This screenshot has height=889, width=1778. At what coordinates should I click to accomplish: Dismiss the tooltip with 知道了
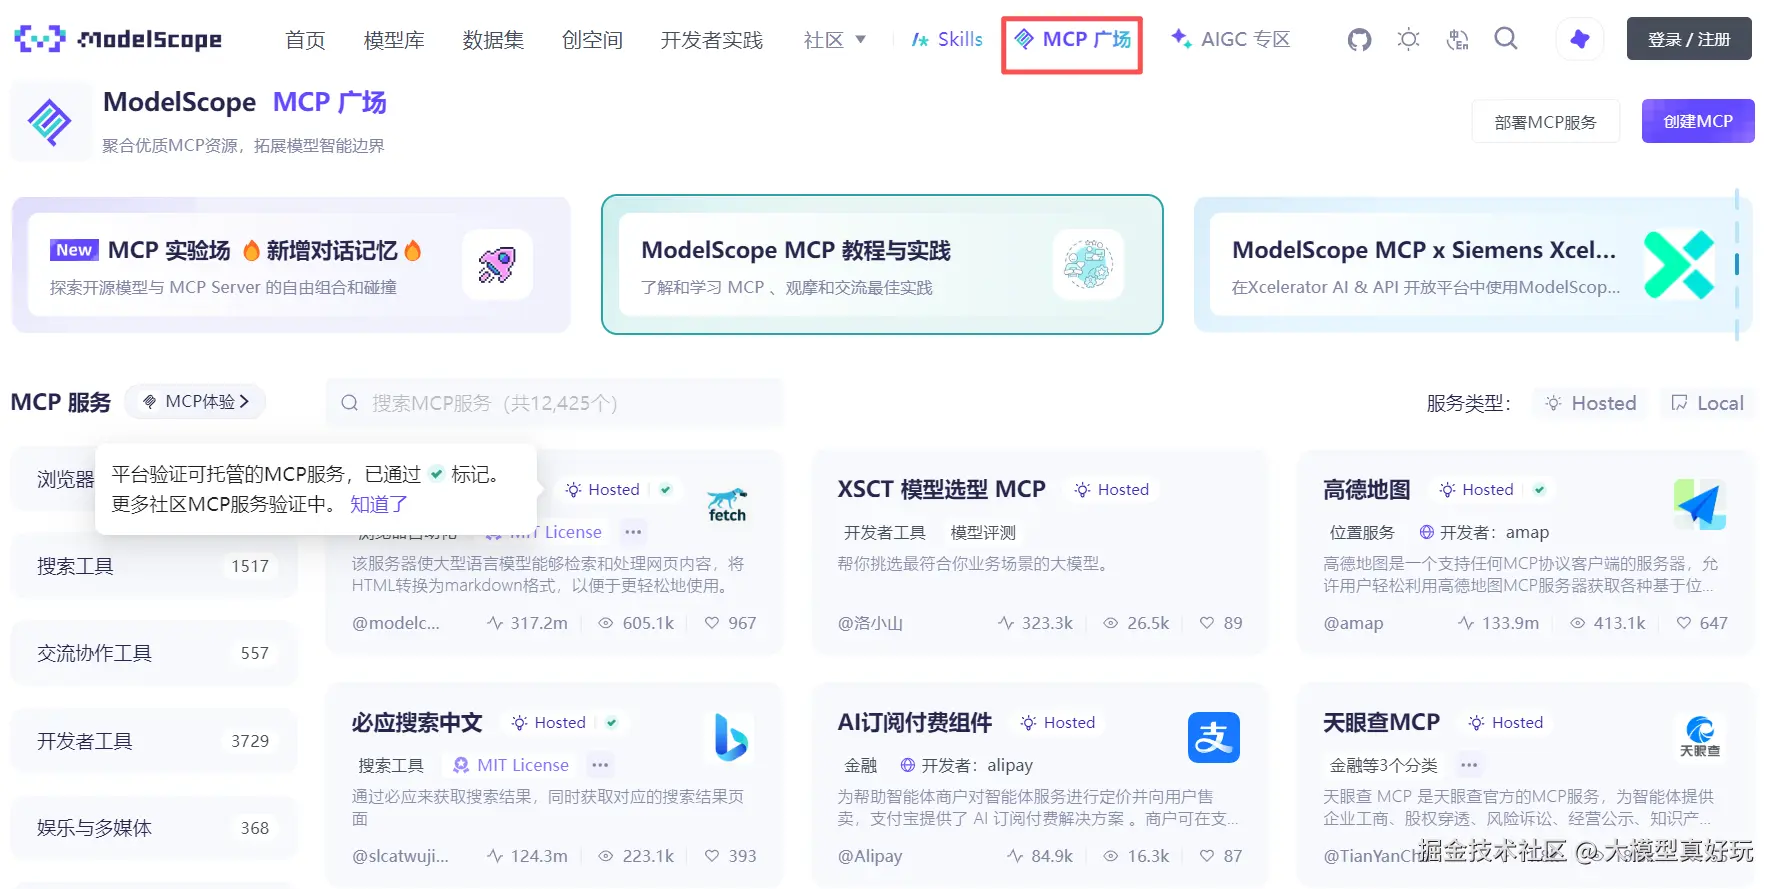378,504
